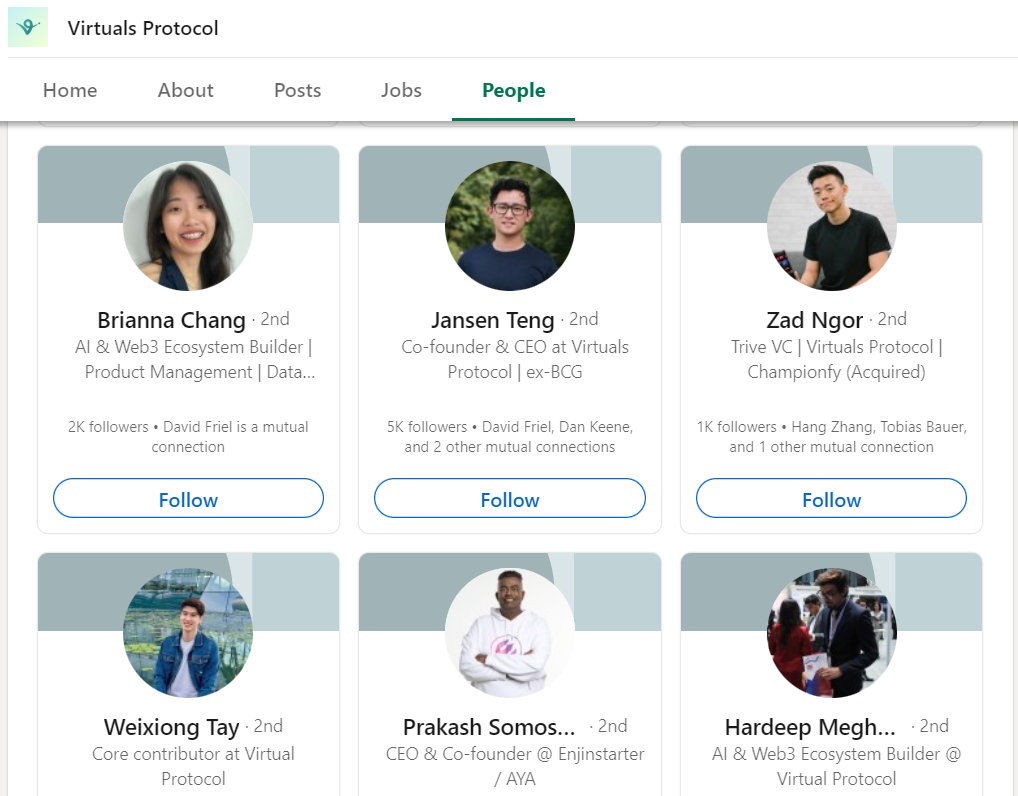Click Virtuals Protocol company name header
Viewport: 1018px width, 796px height.
coord(143,28)
